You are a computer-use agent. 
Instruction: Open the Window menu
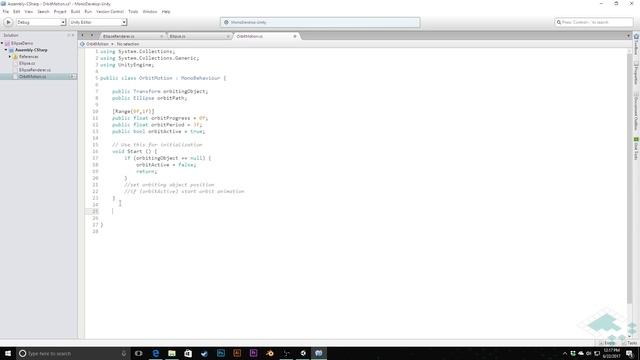click(150, 11)
